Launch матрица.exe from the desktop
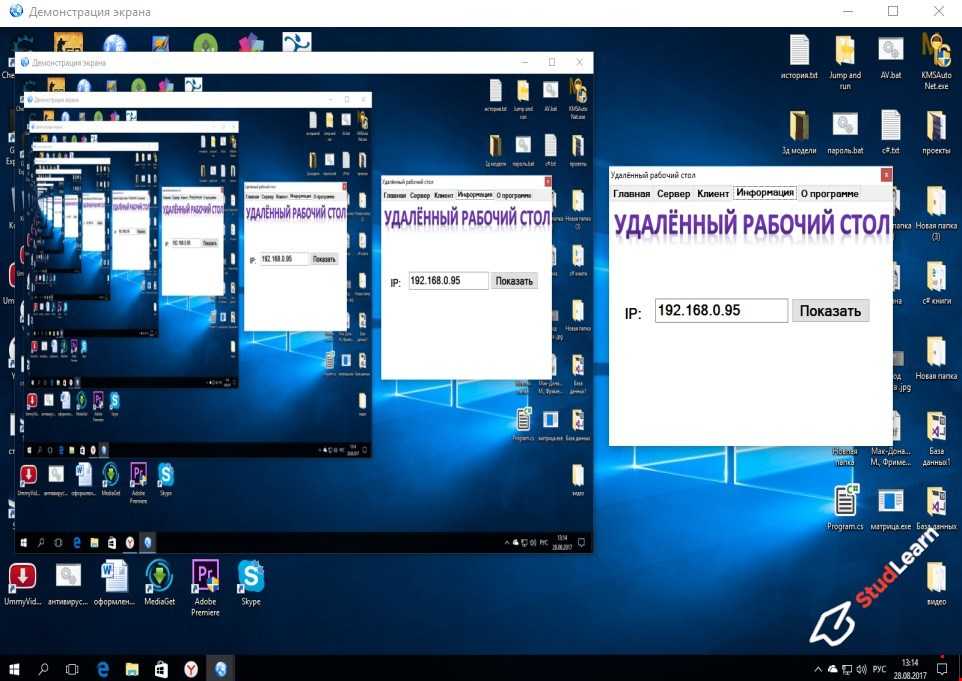 click(890, 508)
